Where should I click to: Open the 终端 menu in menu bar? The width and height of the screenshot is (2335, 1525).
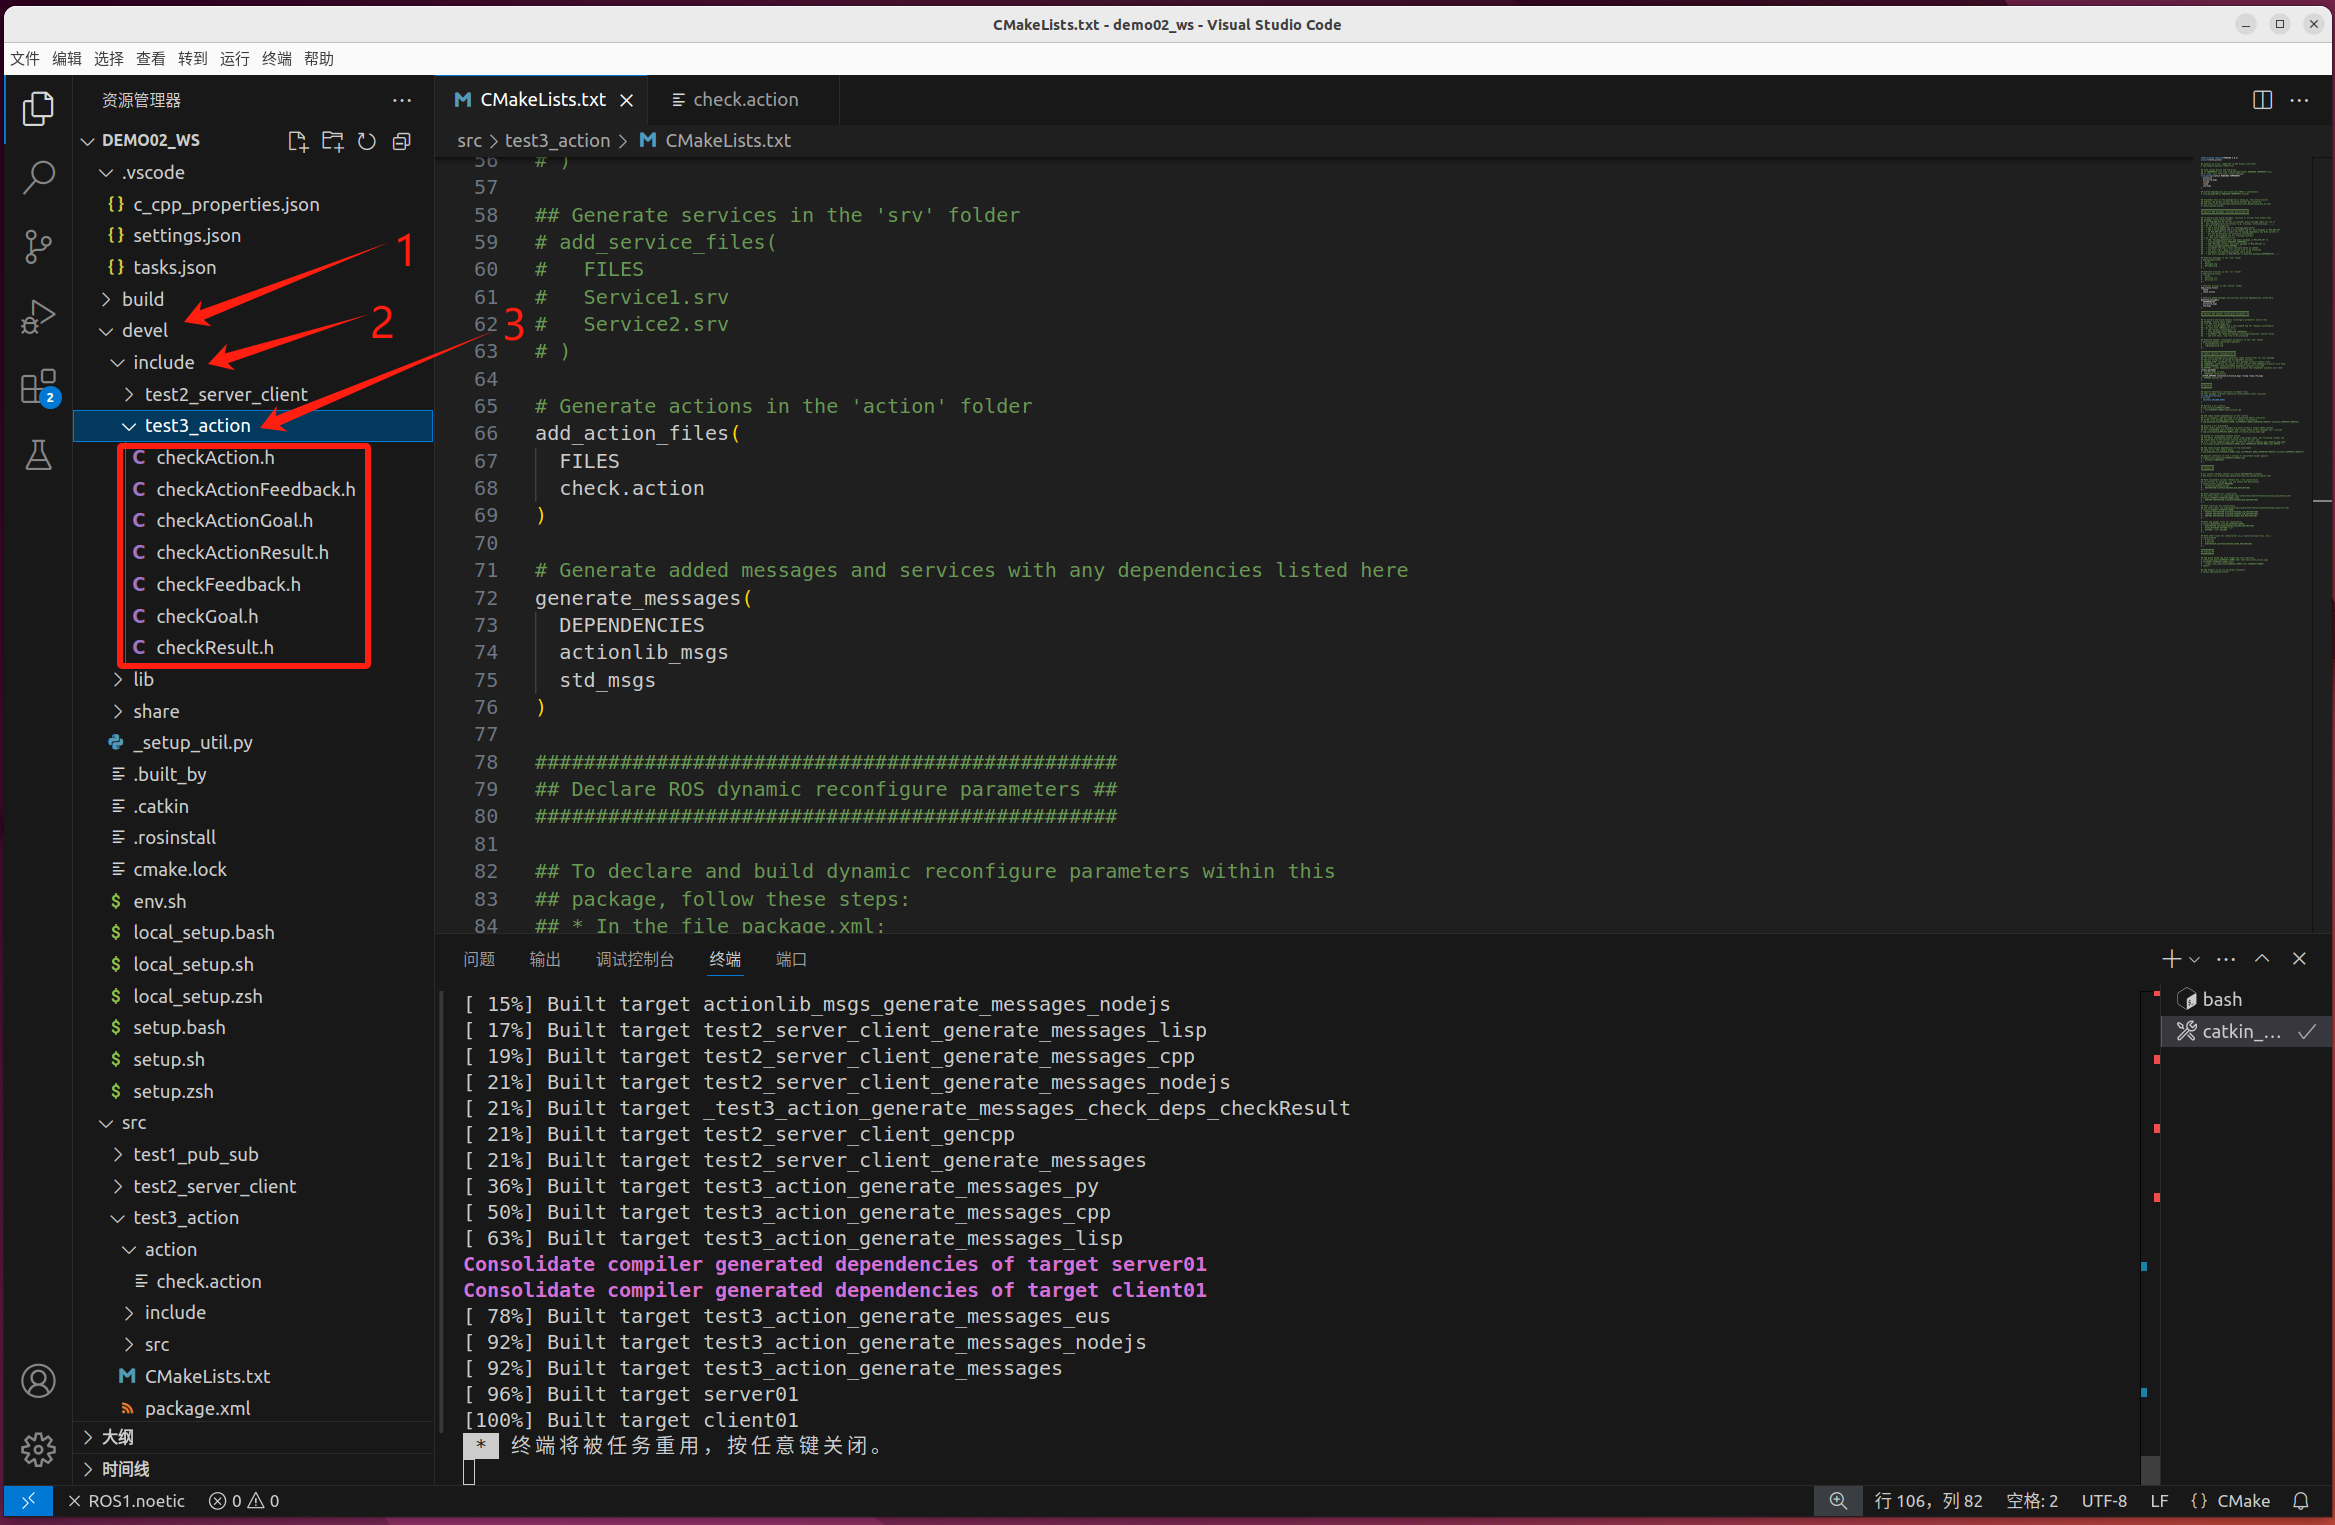pos(276,59)
